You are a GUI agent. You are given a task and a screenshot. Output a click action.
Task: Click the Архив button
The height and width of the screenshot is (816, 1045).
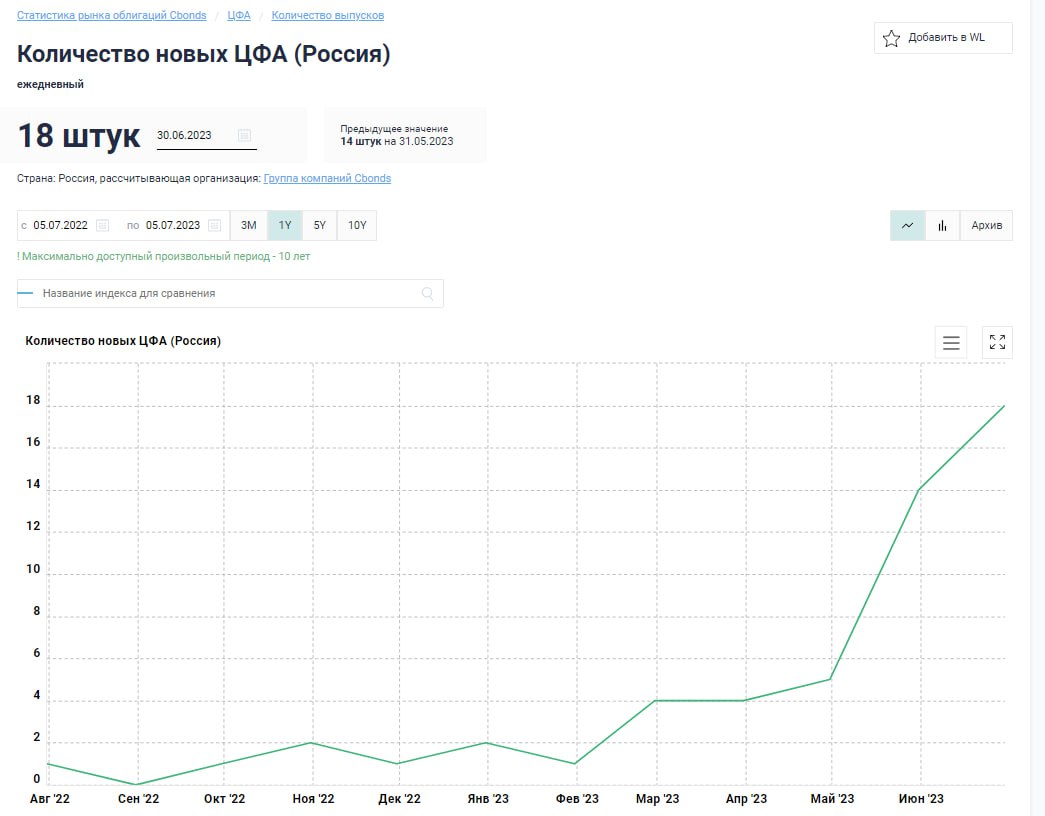986,225
